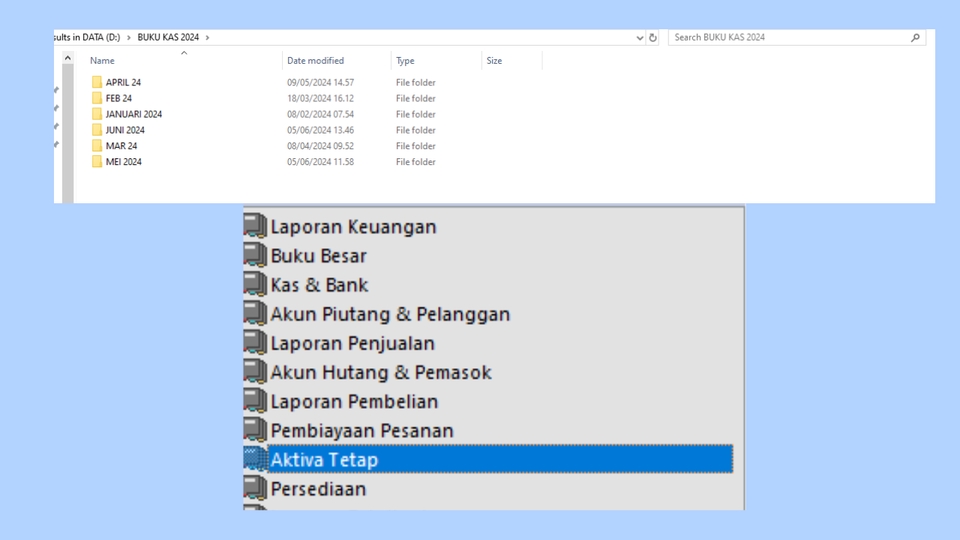
Task: Expand the chevron after BUKU KAS 2024
Action: point(208,37)
